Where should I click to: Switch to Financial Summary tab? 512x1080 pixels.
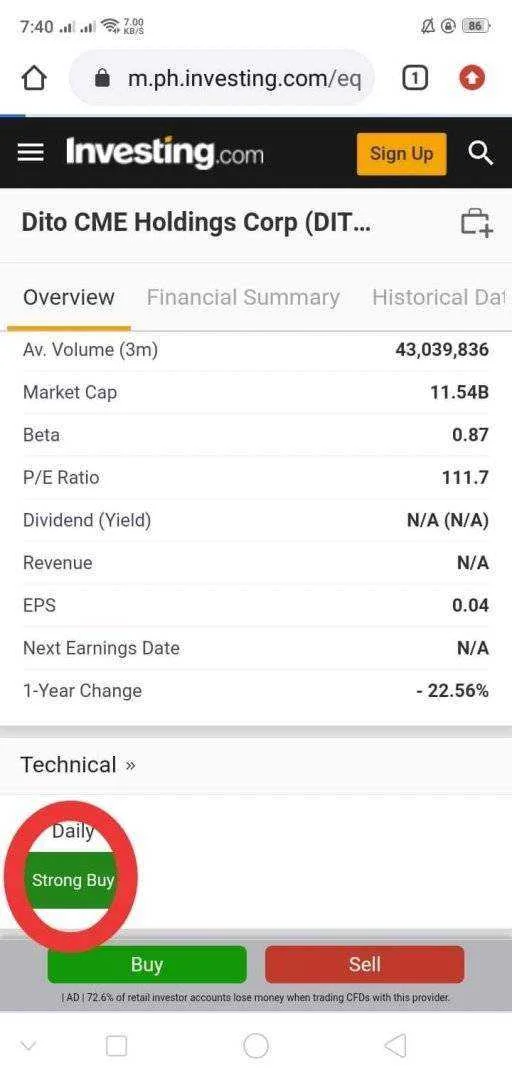click(x=243, y=298)
